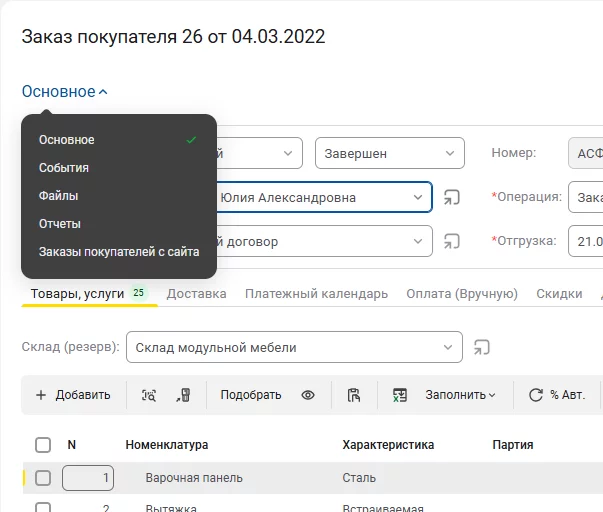Open the Заполнить dropdown menu
Screen dimensions: 603x512
pos(460,395)
